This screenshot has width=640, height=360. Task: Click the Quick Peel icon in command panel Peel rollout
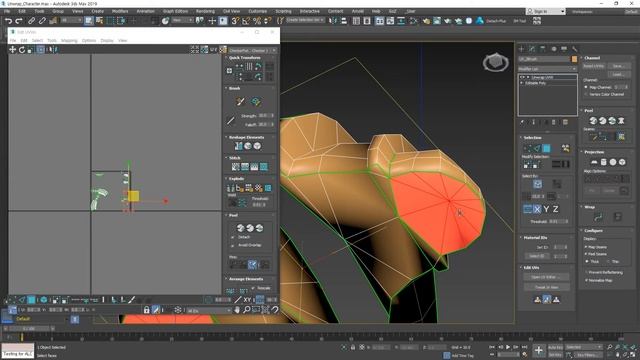pos(593,120)
